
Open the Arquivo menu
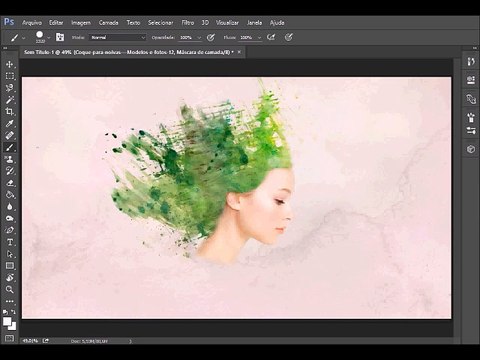coord(32,23)
